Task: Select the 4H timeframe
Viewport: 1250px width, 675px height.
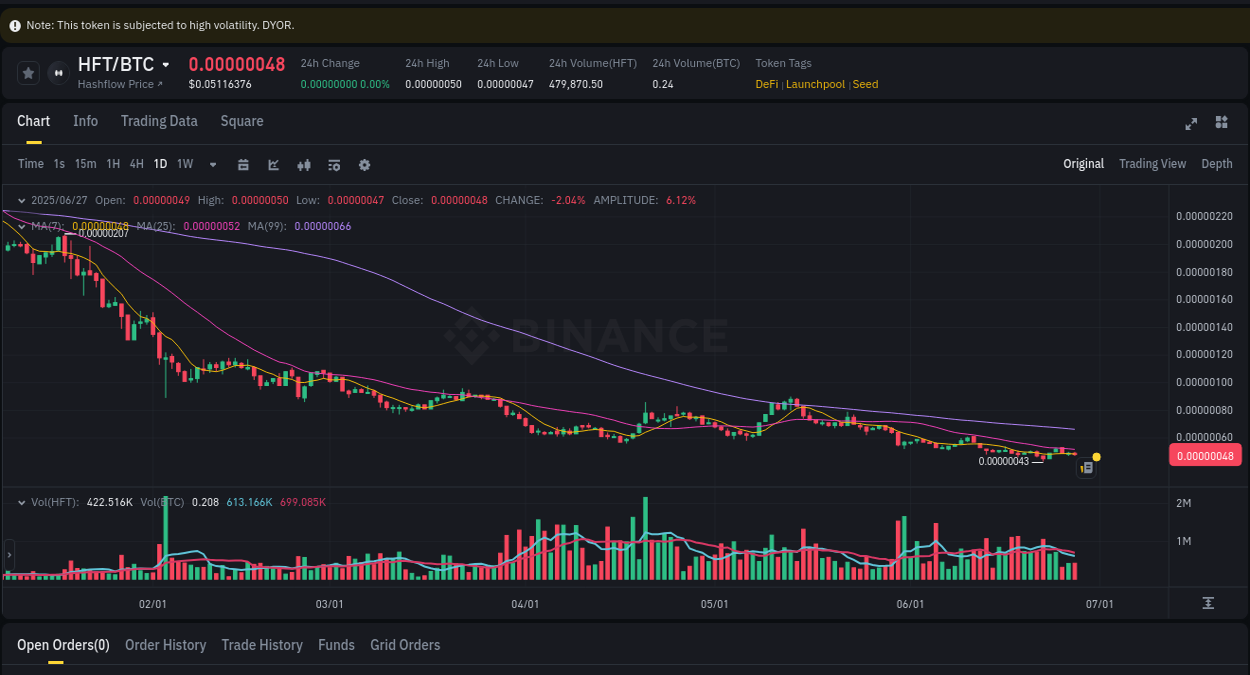Action: tap(136, 164)
